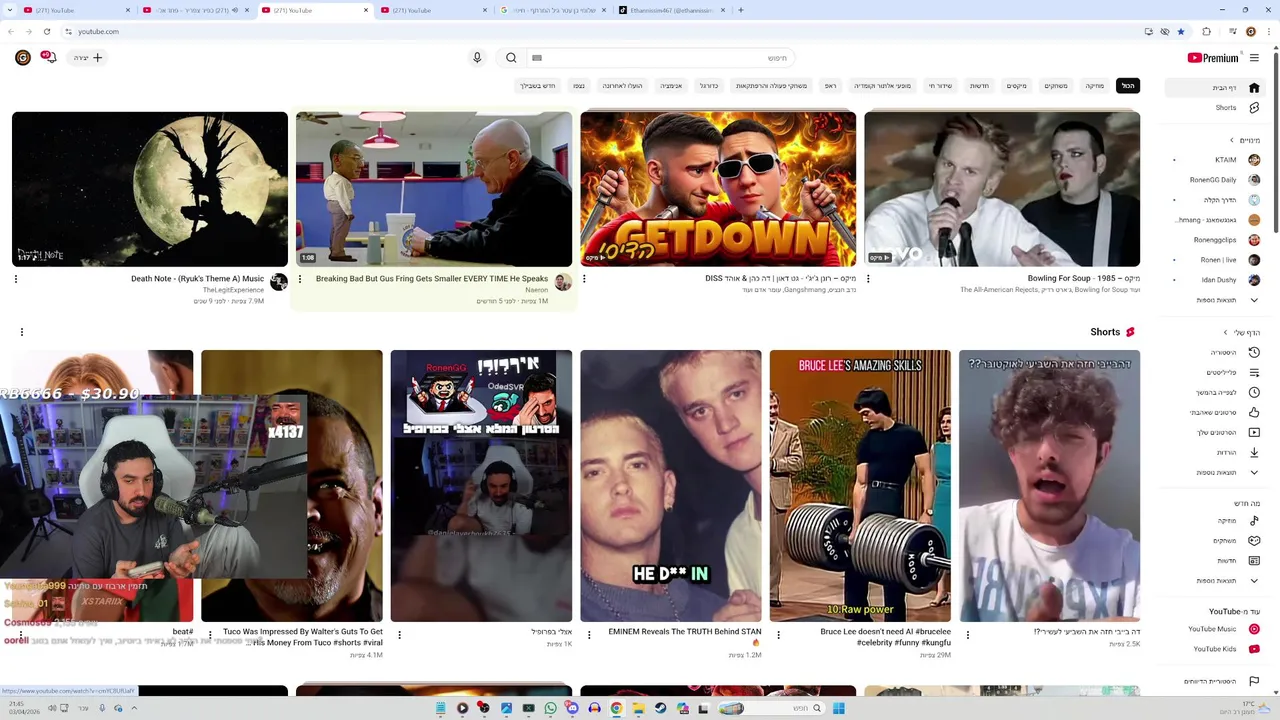The height and width of the screenshot is (720, 1280).
Task: Open the Shorts shelf options menu
Action: pos(22,332)
